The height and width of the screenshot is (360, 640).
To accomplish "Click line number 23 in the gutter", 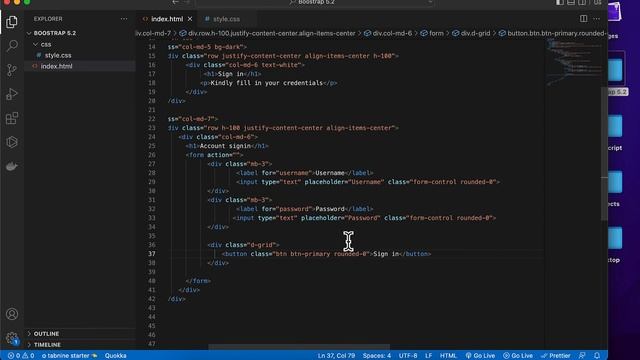I will point(151,128).
